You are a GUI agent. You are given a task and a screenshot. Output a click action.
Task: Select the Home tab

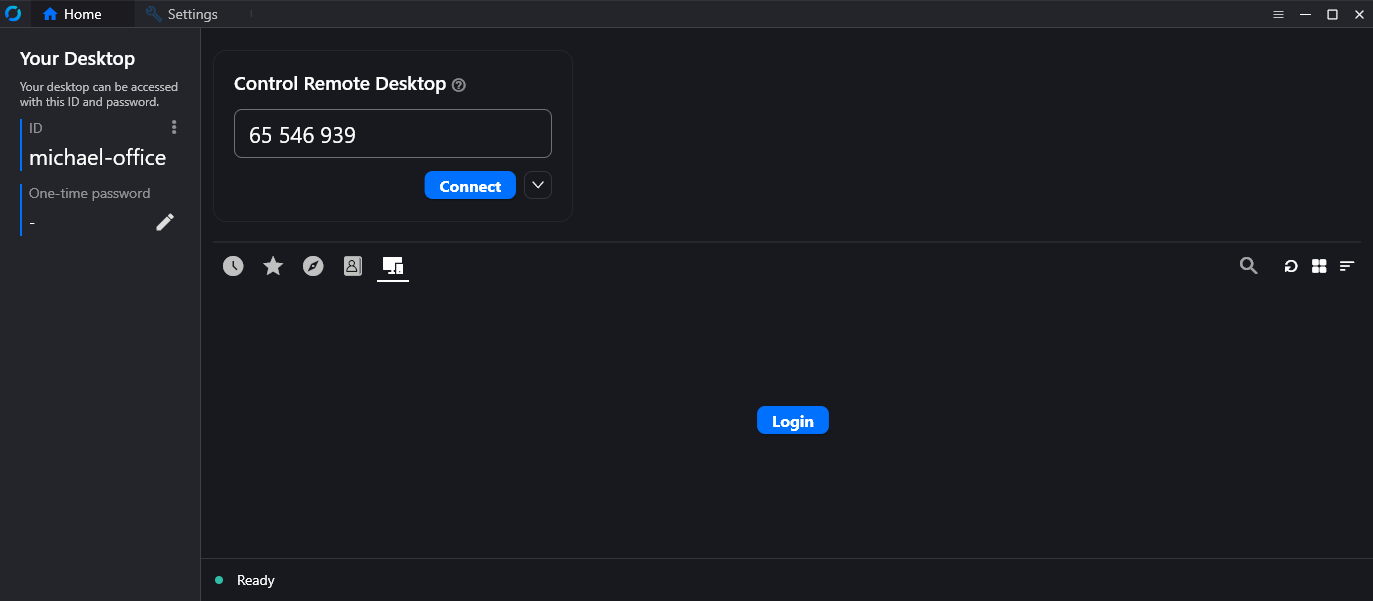[x=72, y=14]
